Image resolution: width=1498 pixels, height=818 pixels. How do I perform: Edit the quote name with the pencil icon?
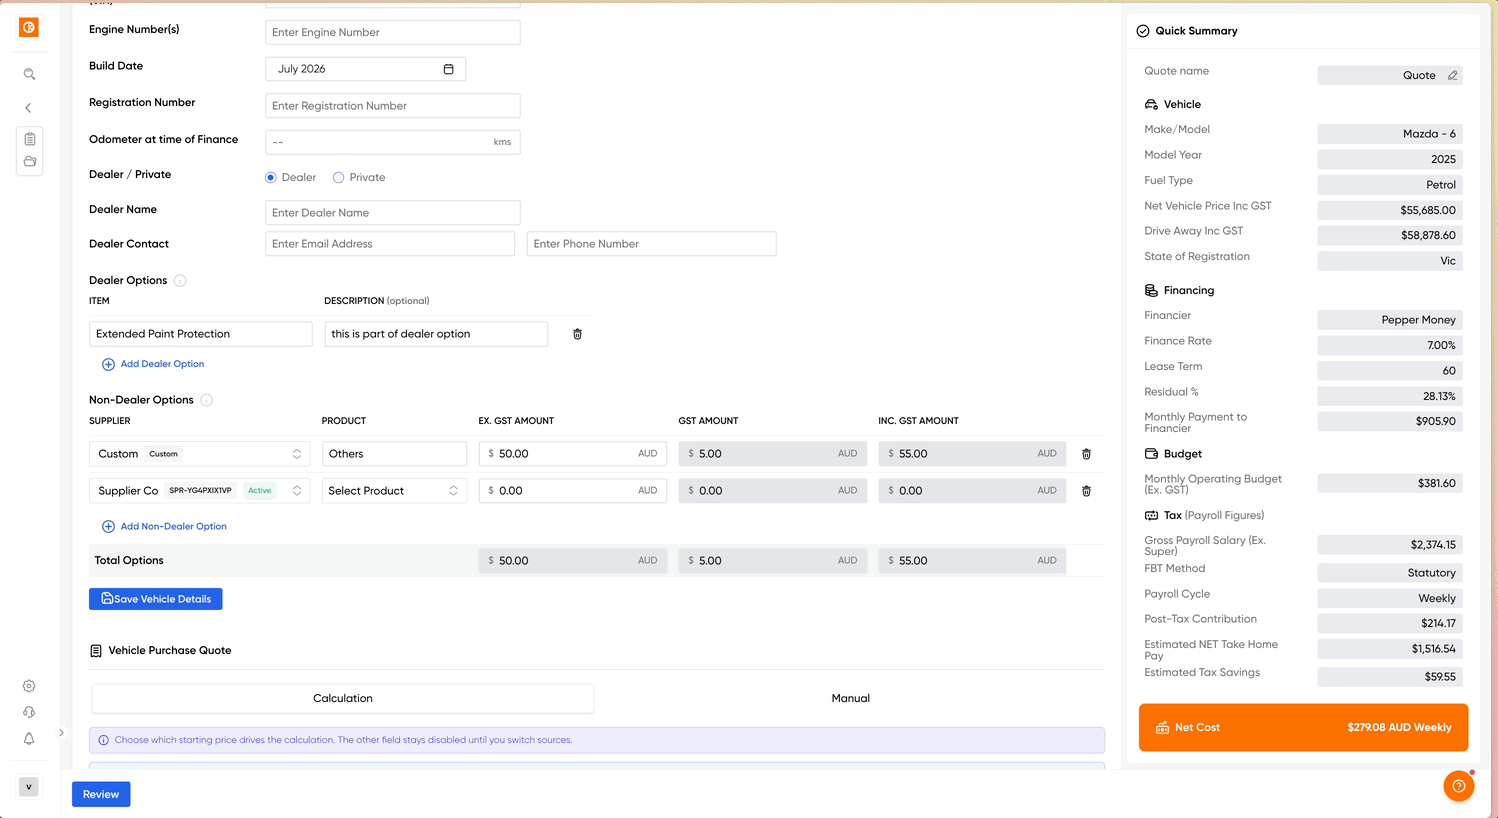pyautogui.click(x=1452, y=75)
